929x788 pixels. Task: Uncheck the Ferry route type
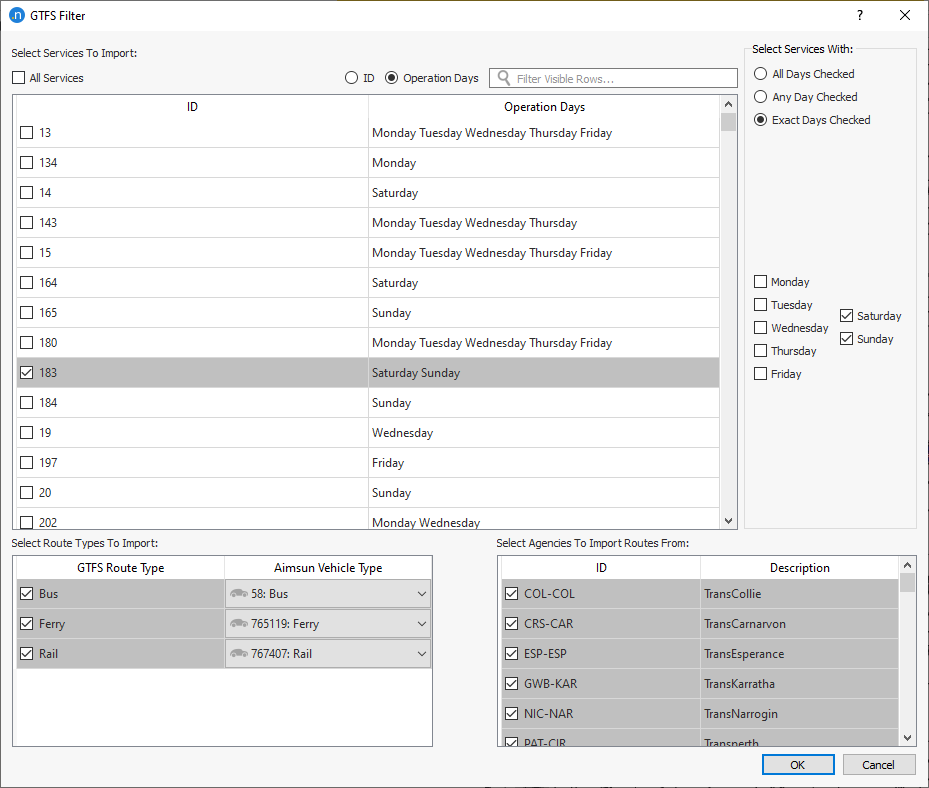[25, 624]
